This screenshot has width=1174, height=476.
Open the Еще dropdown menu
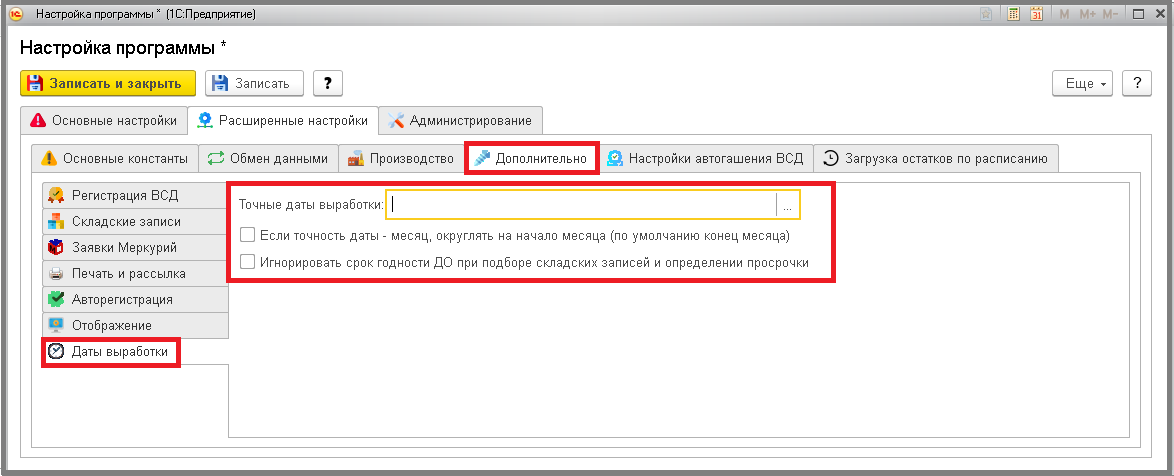coord(1083,83)
